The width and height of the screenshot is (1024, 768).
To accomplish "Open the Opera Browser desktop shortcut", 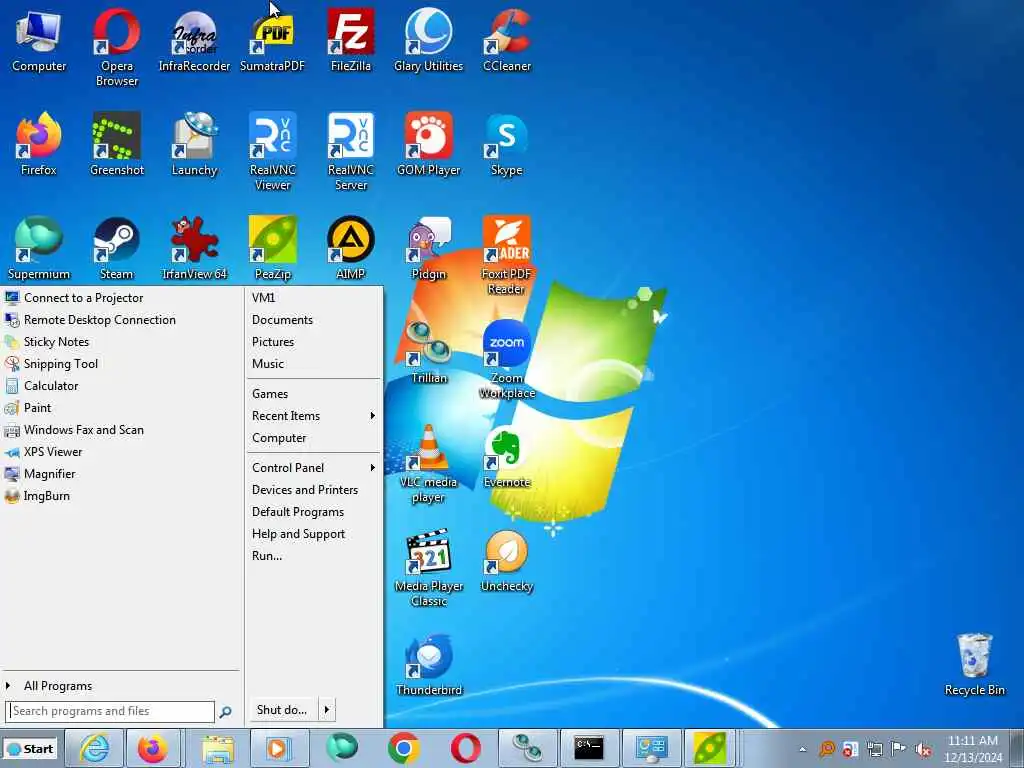I will click(x=116, y=46).
